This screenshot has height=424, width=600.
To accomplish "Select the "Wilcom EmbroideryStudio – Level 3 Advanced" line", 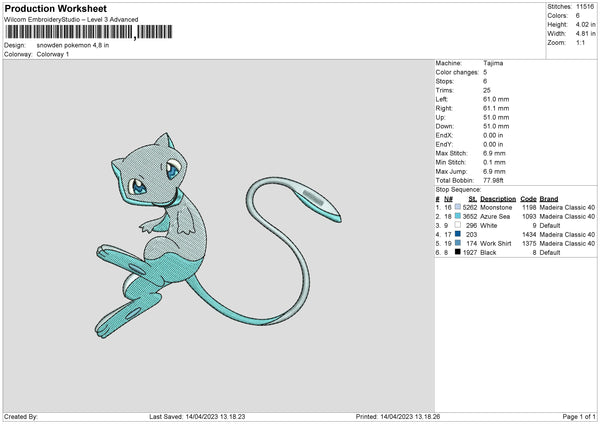I will tap(71, 20).
